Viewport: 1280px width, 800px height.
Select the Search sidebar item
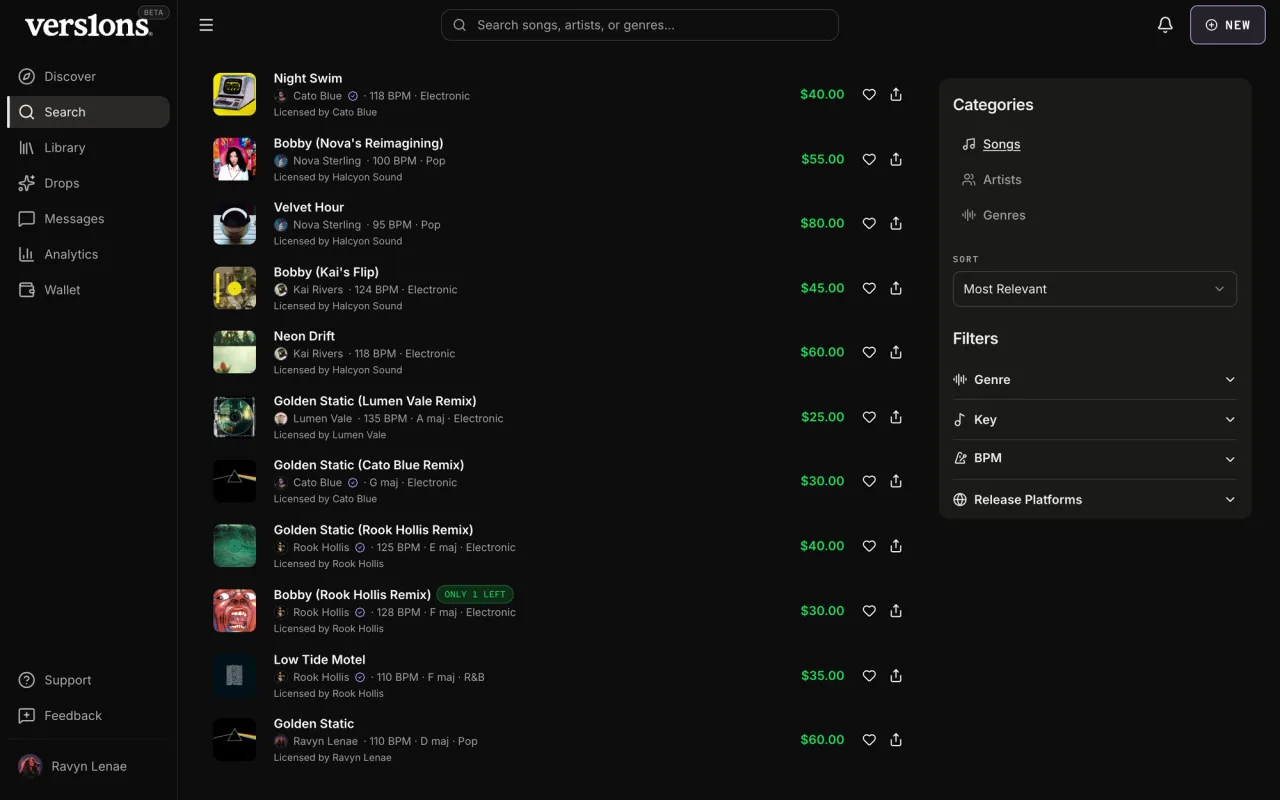pyautogui.click(x=88, y=112)
